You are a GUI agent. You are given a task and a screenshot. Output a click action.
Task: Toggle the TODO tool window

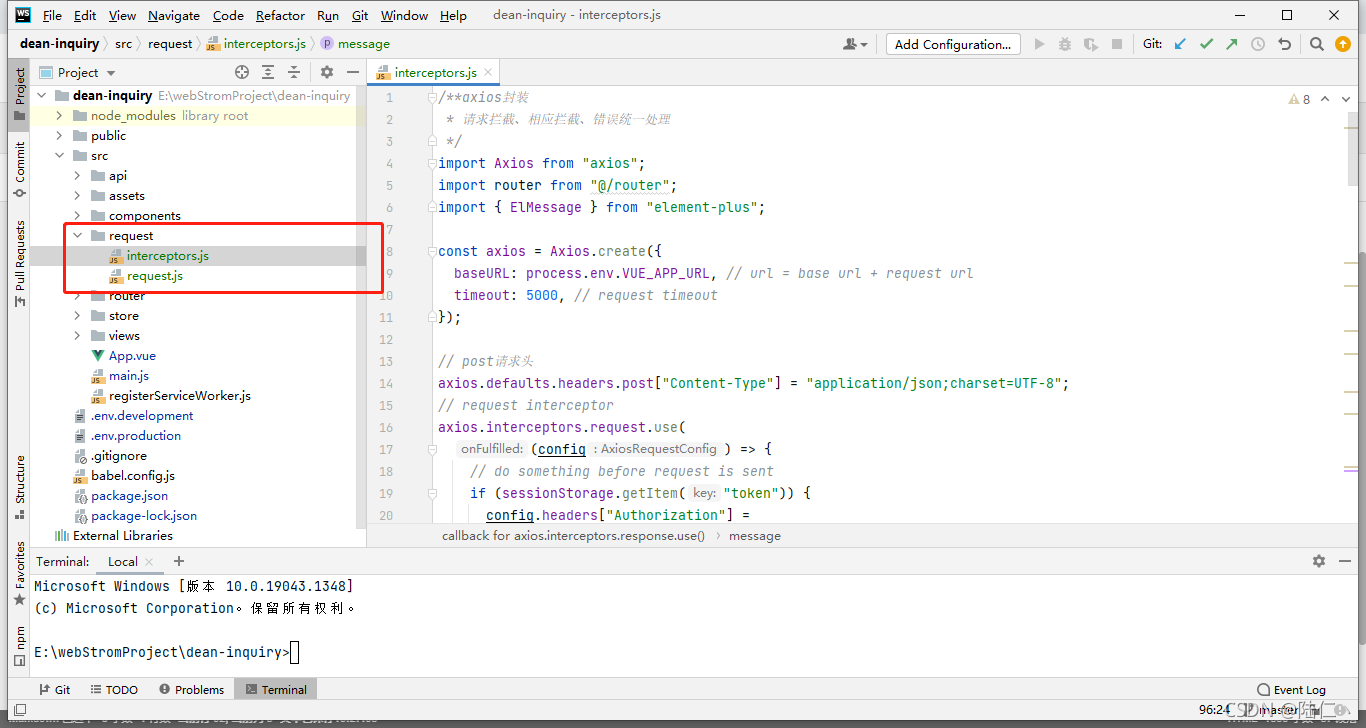pos(114,689)
